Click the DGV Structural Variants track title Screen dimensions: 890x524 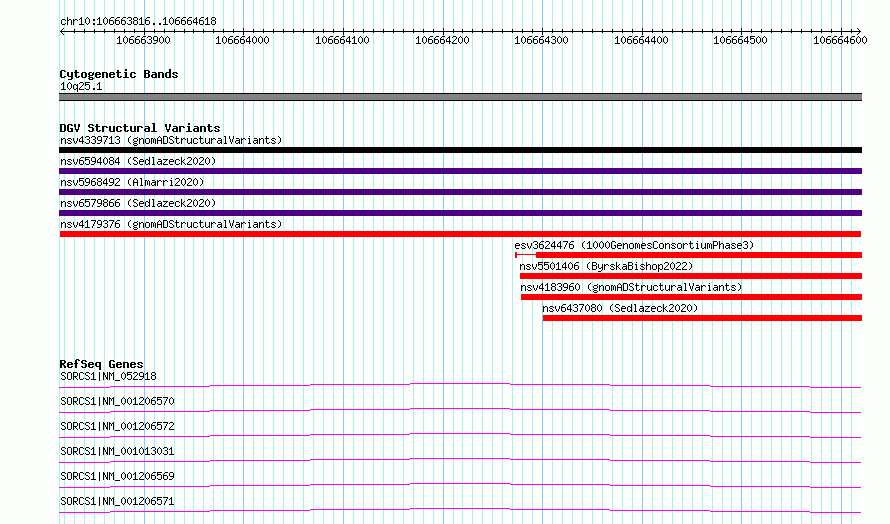(140, 128)
